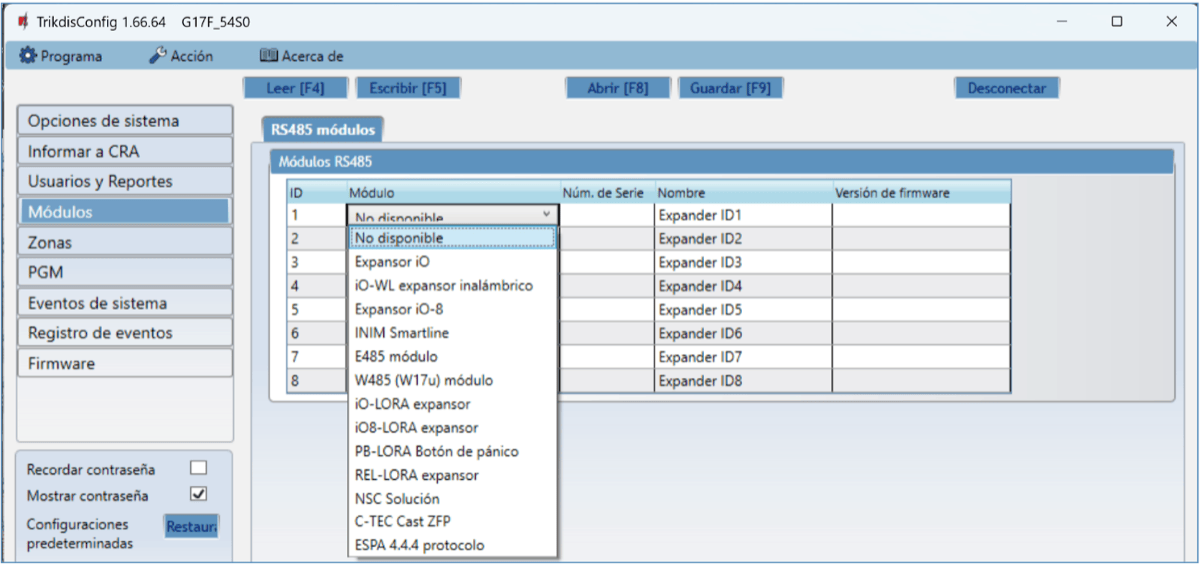The image size is (1200, 566).
Task: Select Expansor iO-8 from dropdown list
Action: (x=398, y=309)
